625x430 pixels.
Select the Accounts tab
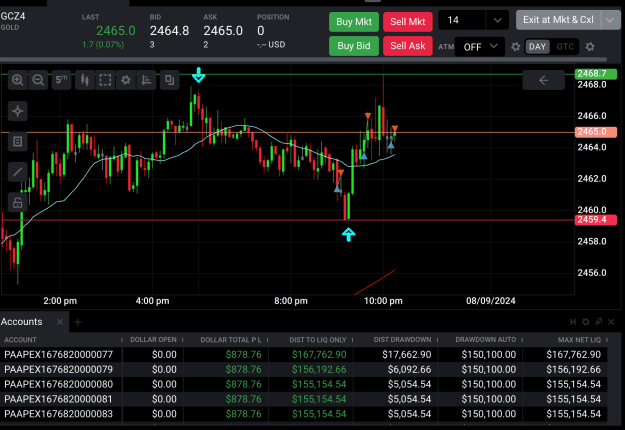(x=22, y=322)
